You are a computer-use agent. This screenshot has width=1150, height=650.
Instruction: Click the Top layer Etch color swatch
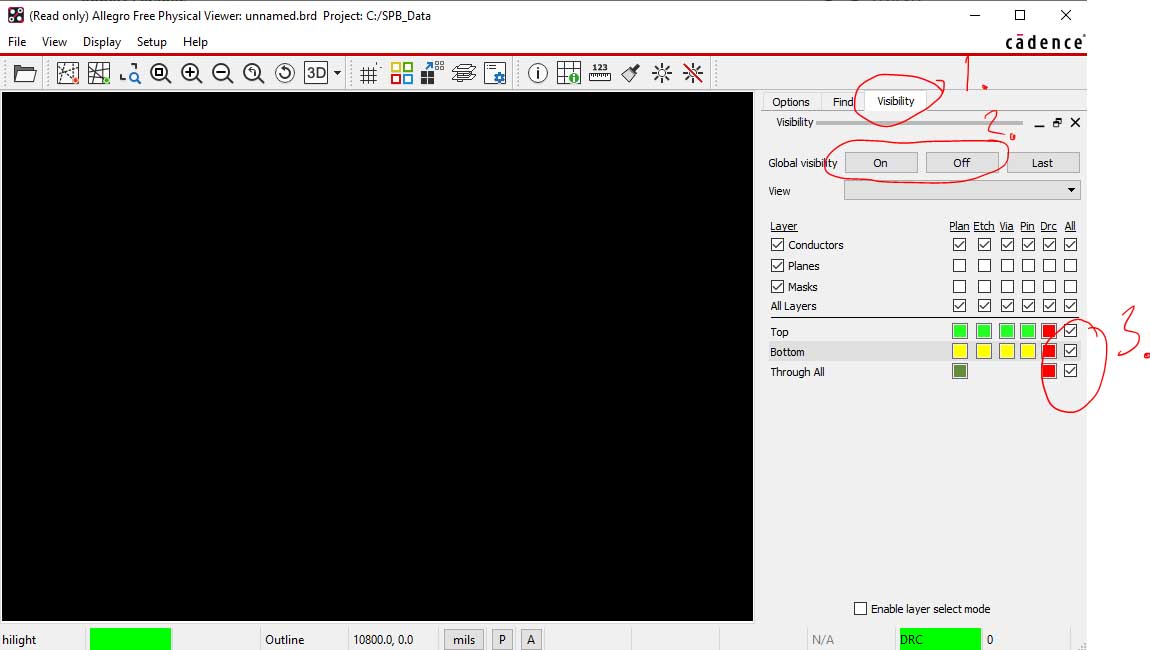pyautogui.click(x=984, y=331)
